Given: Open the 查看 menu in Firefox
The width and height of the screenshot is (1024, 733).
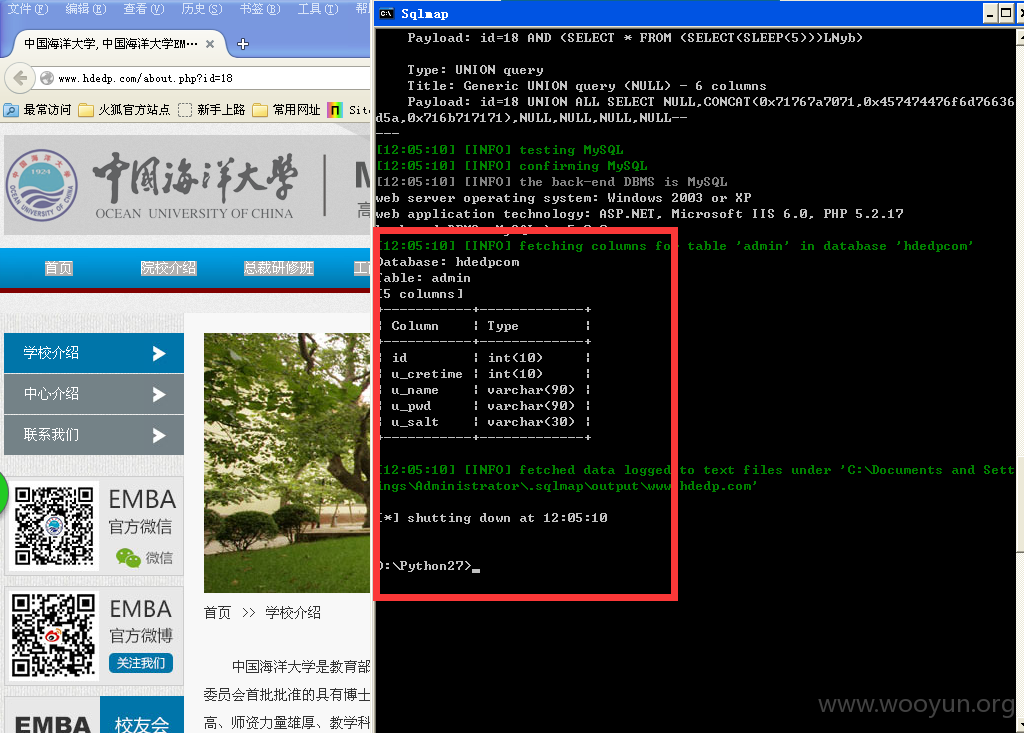Looking at the screenshot, I should point(144,8).
